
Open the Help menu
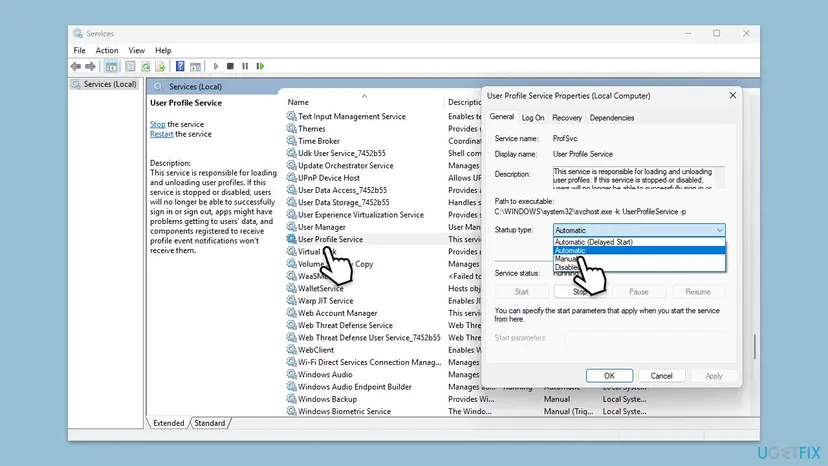point(163,50)
